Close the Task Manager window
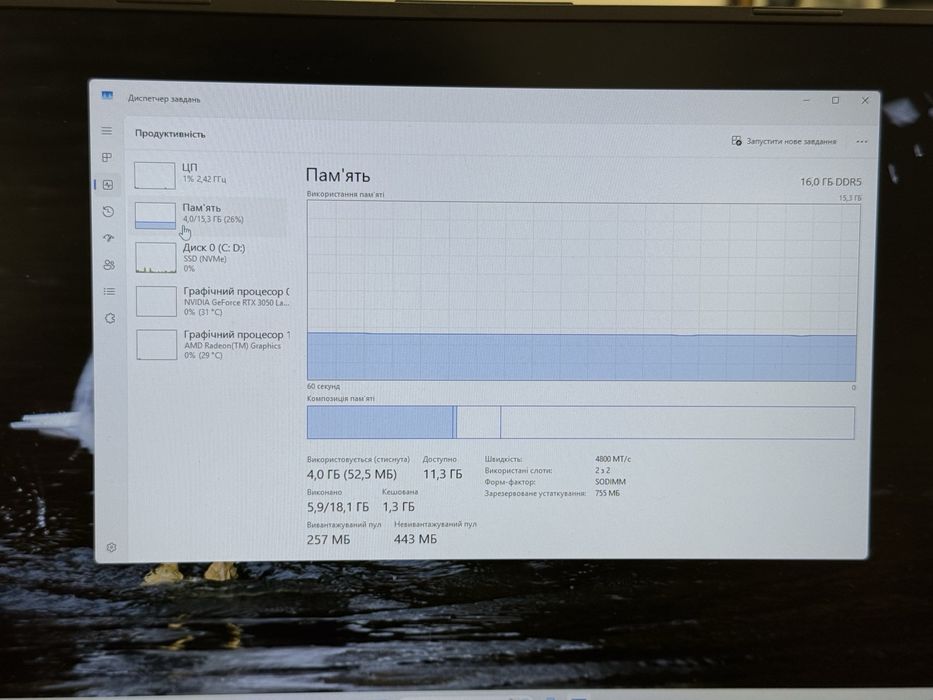 [865, 101]
